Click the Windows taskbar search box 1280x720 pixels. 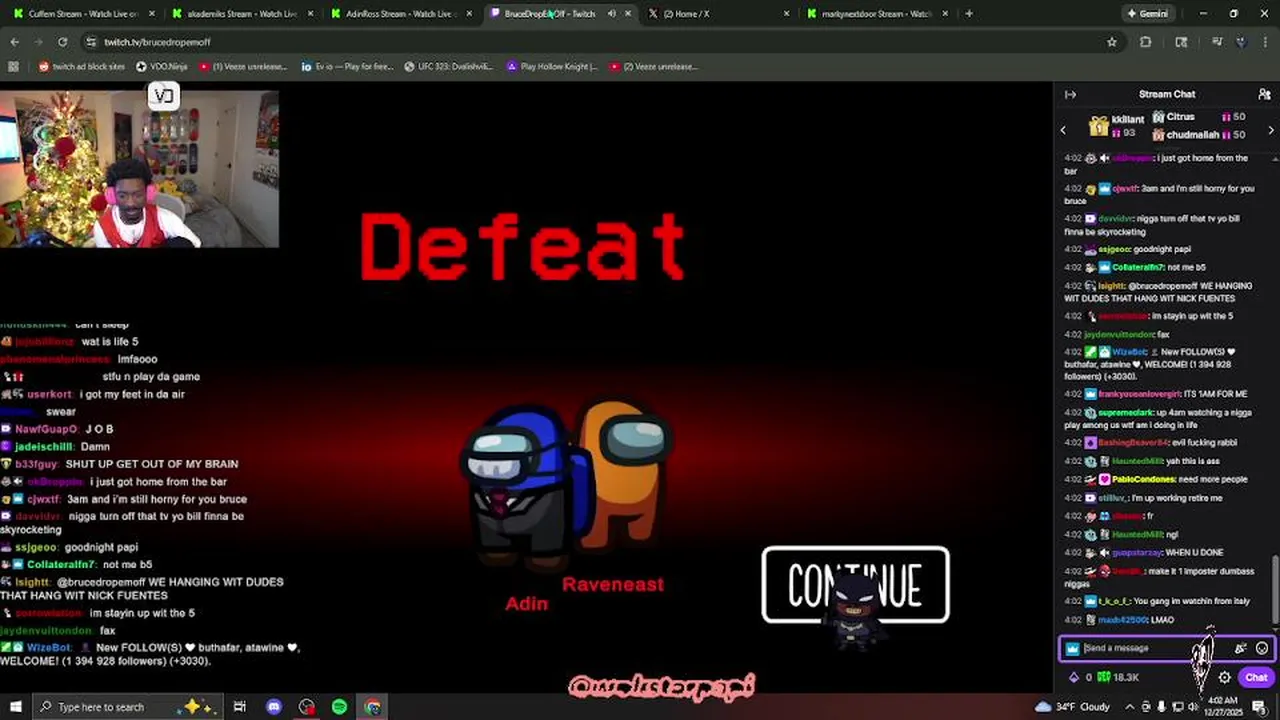[126, 707]
